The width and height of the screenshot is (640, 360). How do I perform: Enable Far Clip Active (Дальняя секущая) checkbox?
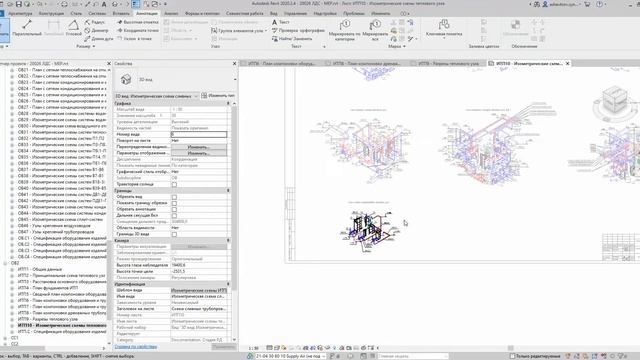click(174, 216)
